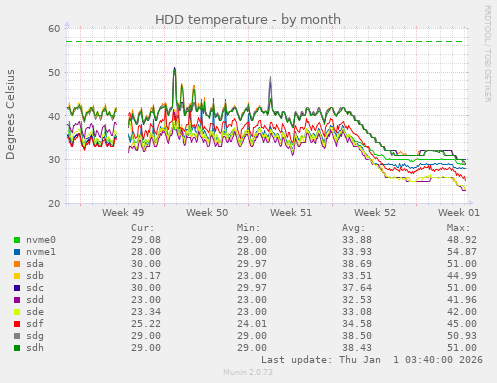Select the nvme0 legend label

(41, 240)
